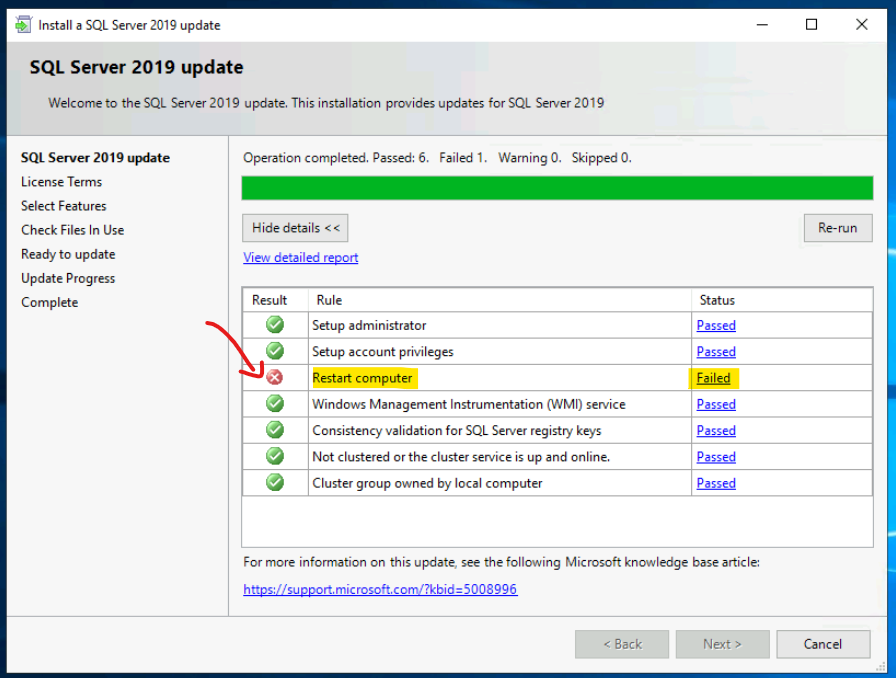Maximize the installer window

pos(811,25)
